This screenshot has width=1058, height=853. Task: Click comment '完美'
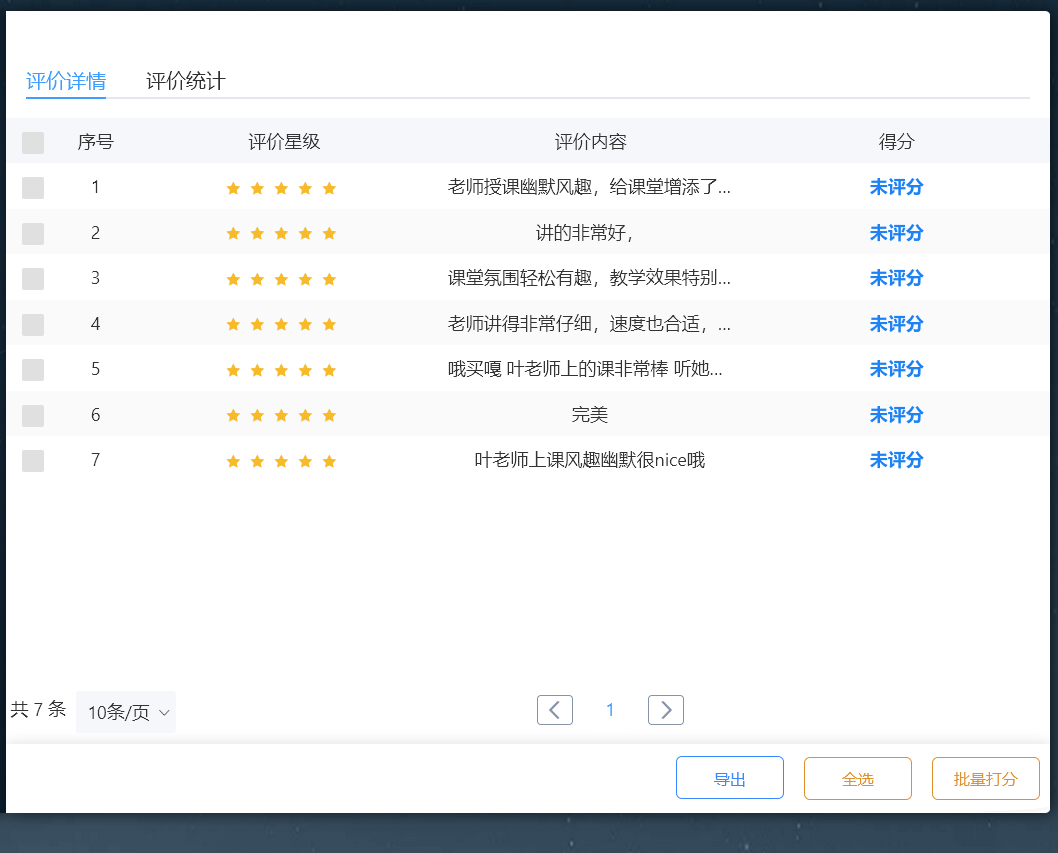[x=590, y=415]
